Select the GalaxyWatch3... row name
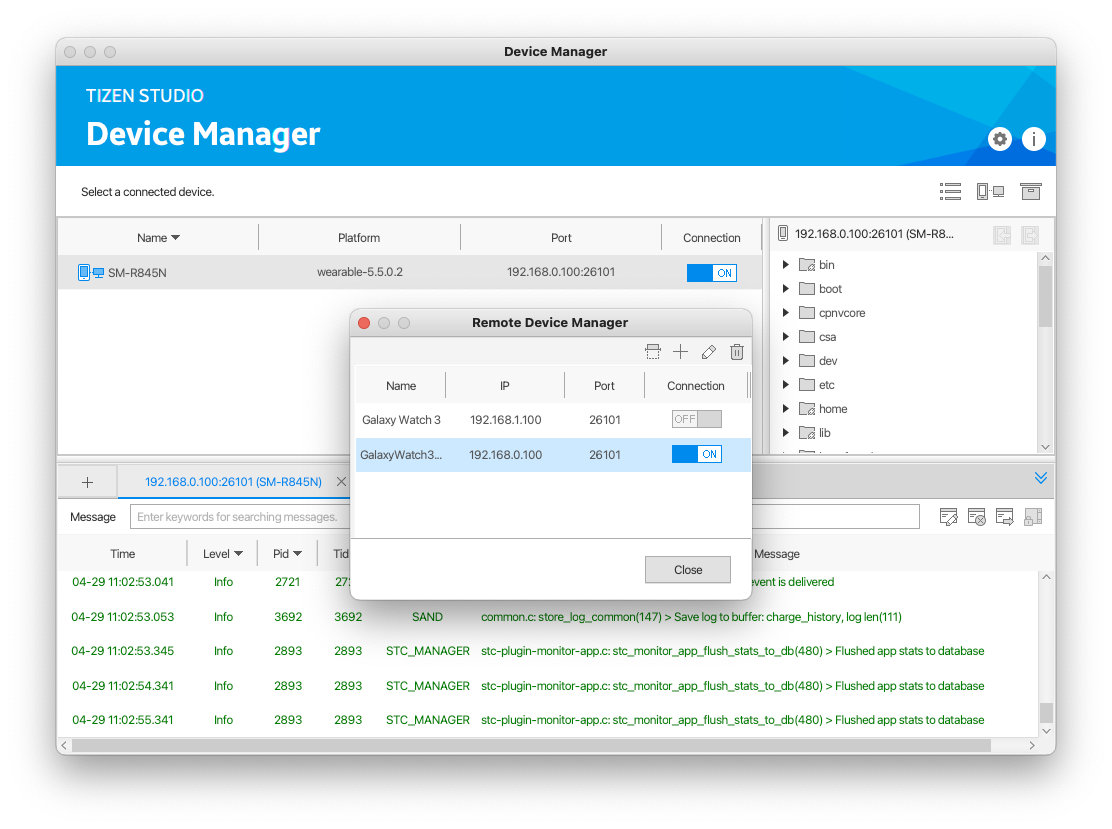The height and width of the screenshot is (829, 1112). (401, 455)
